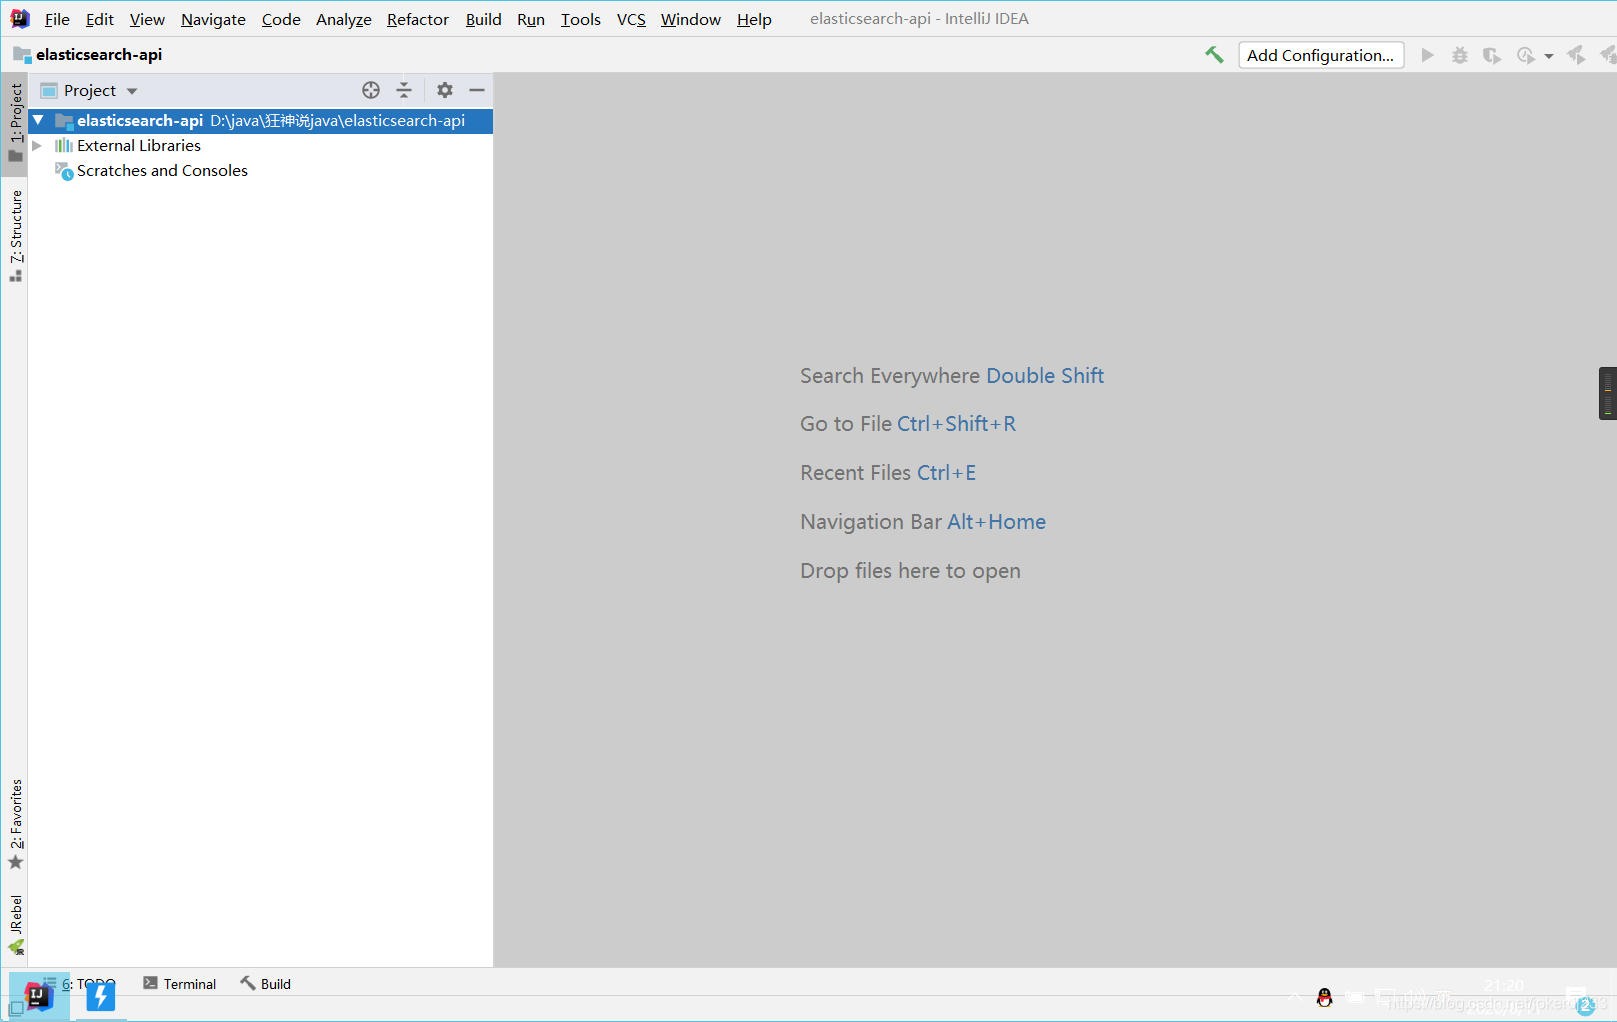
Task: Click the Collapse All icon in Project panel
Action: click(404, 90)
